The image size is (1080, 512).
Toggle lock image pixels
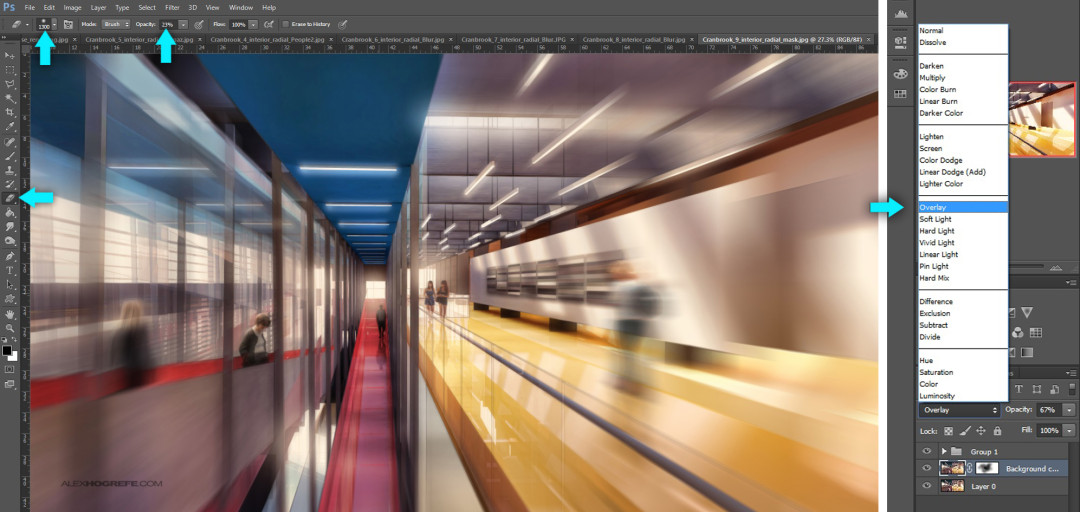(965, 431)
